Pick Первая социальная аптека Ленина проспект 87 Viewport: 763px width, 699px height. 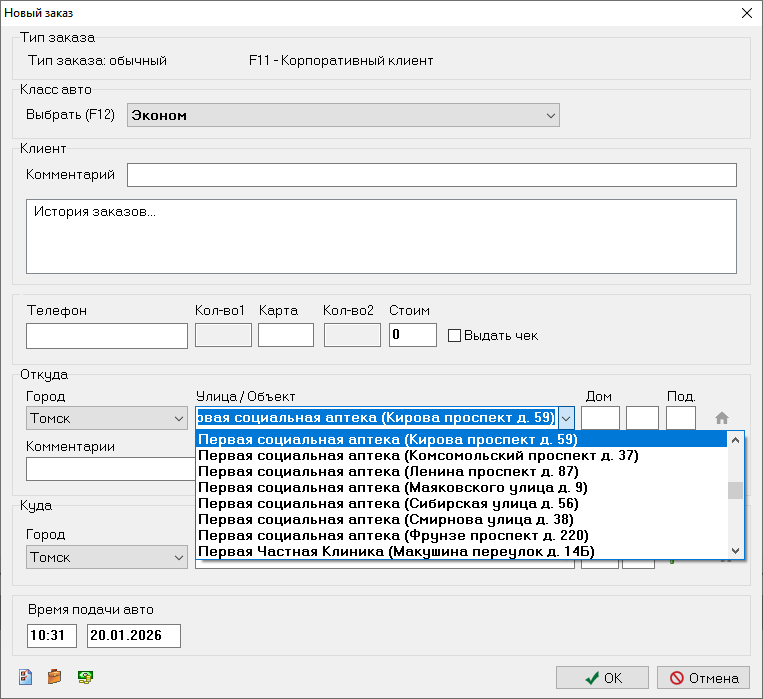coord(389,472)
